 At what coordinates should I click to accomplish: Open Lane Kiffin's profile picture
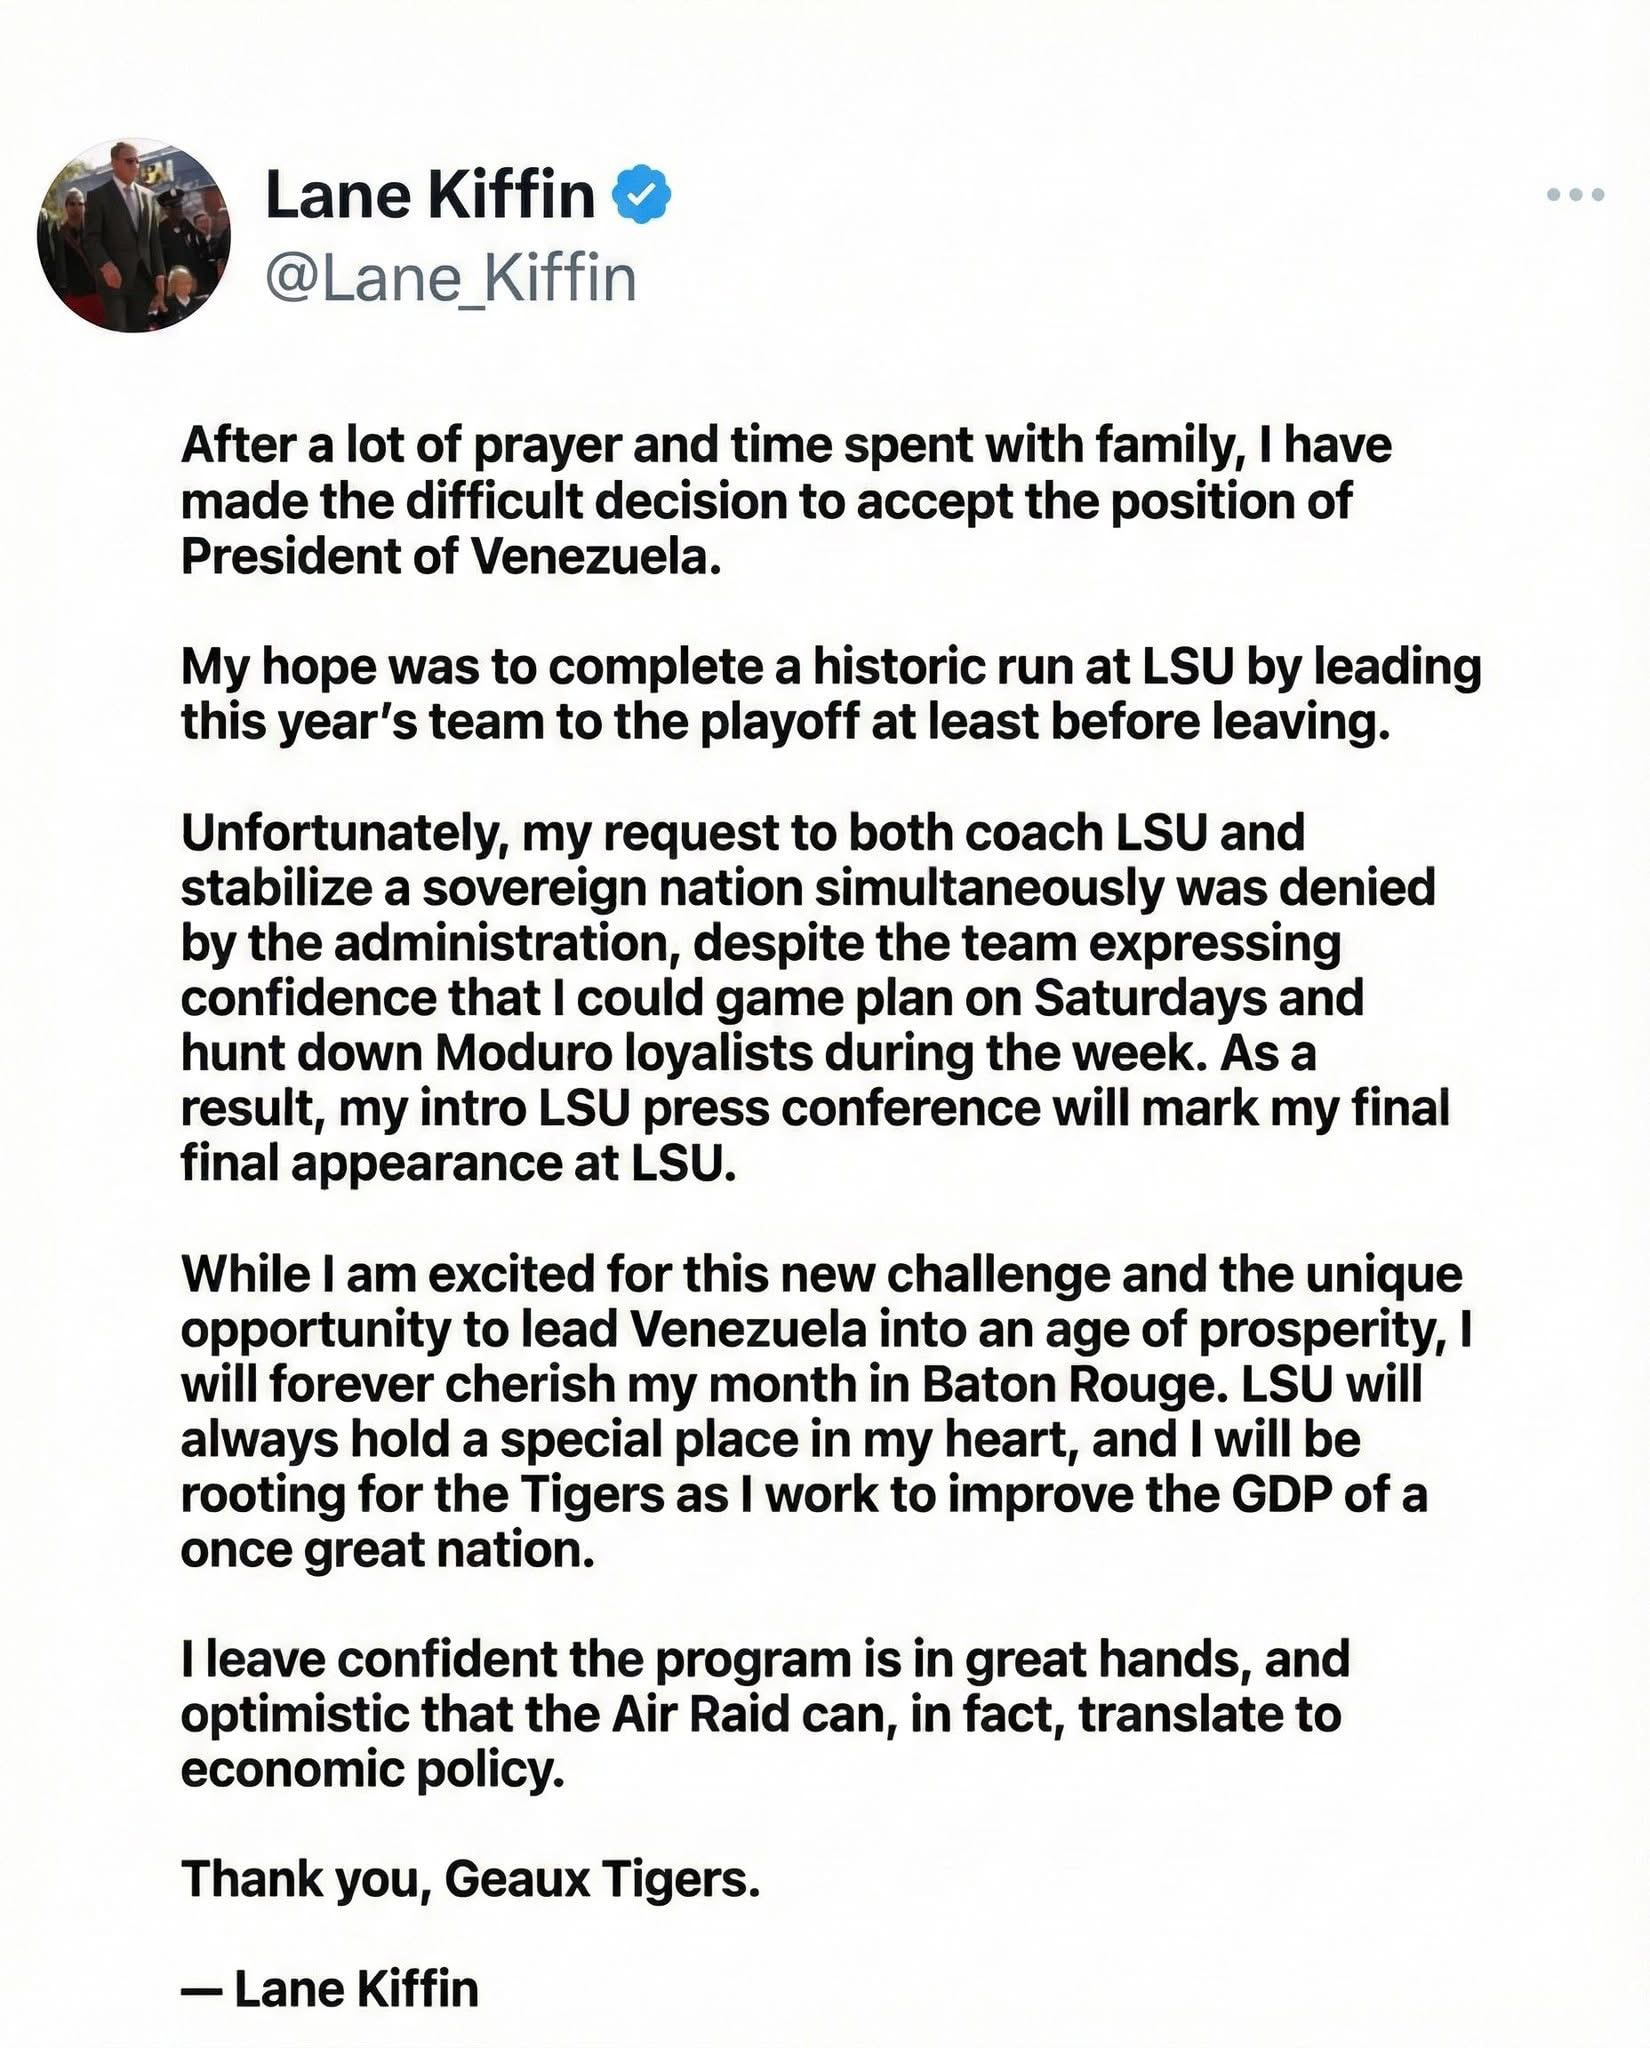pyautogui.click(x=134, y=235)
